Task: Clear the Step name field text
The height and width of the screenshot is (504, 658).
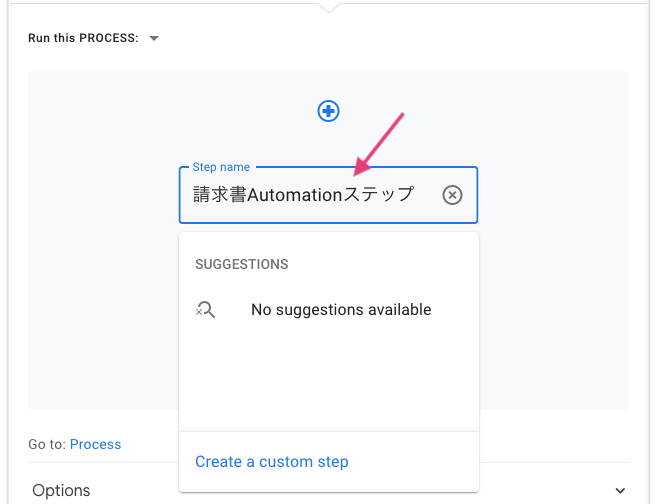Action: coord(452,195)
